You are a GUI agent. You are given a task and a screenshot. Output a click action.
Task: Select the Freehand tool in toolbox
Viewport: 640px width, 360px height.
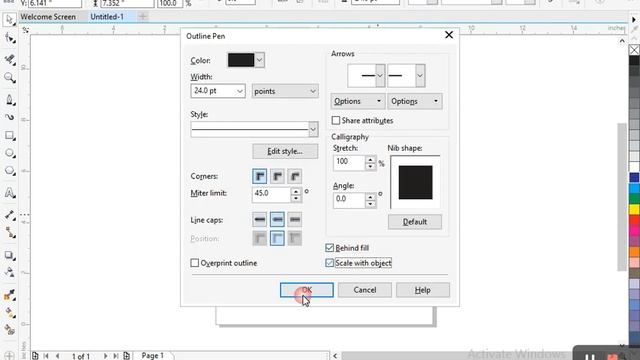pos(9,100)
